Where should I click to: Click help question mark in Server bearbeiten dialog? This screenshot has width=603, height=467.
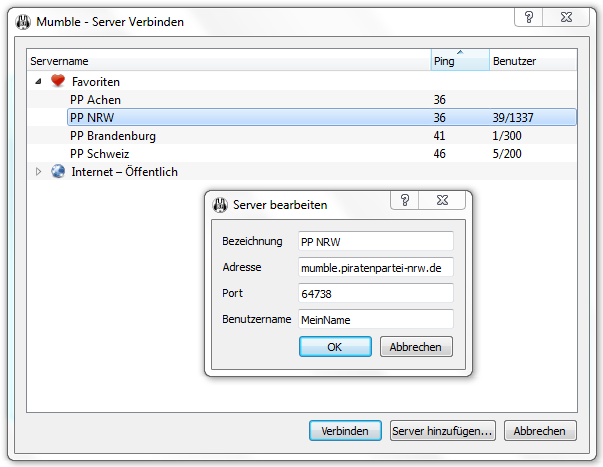tap(405, 201)
